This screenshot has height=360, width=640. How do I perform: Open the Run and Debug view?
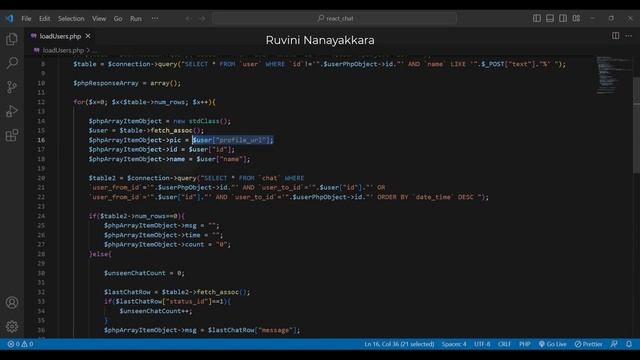tap(12, 111)
